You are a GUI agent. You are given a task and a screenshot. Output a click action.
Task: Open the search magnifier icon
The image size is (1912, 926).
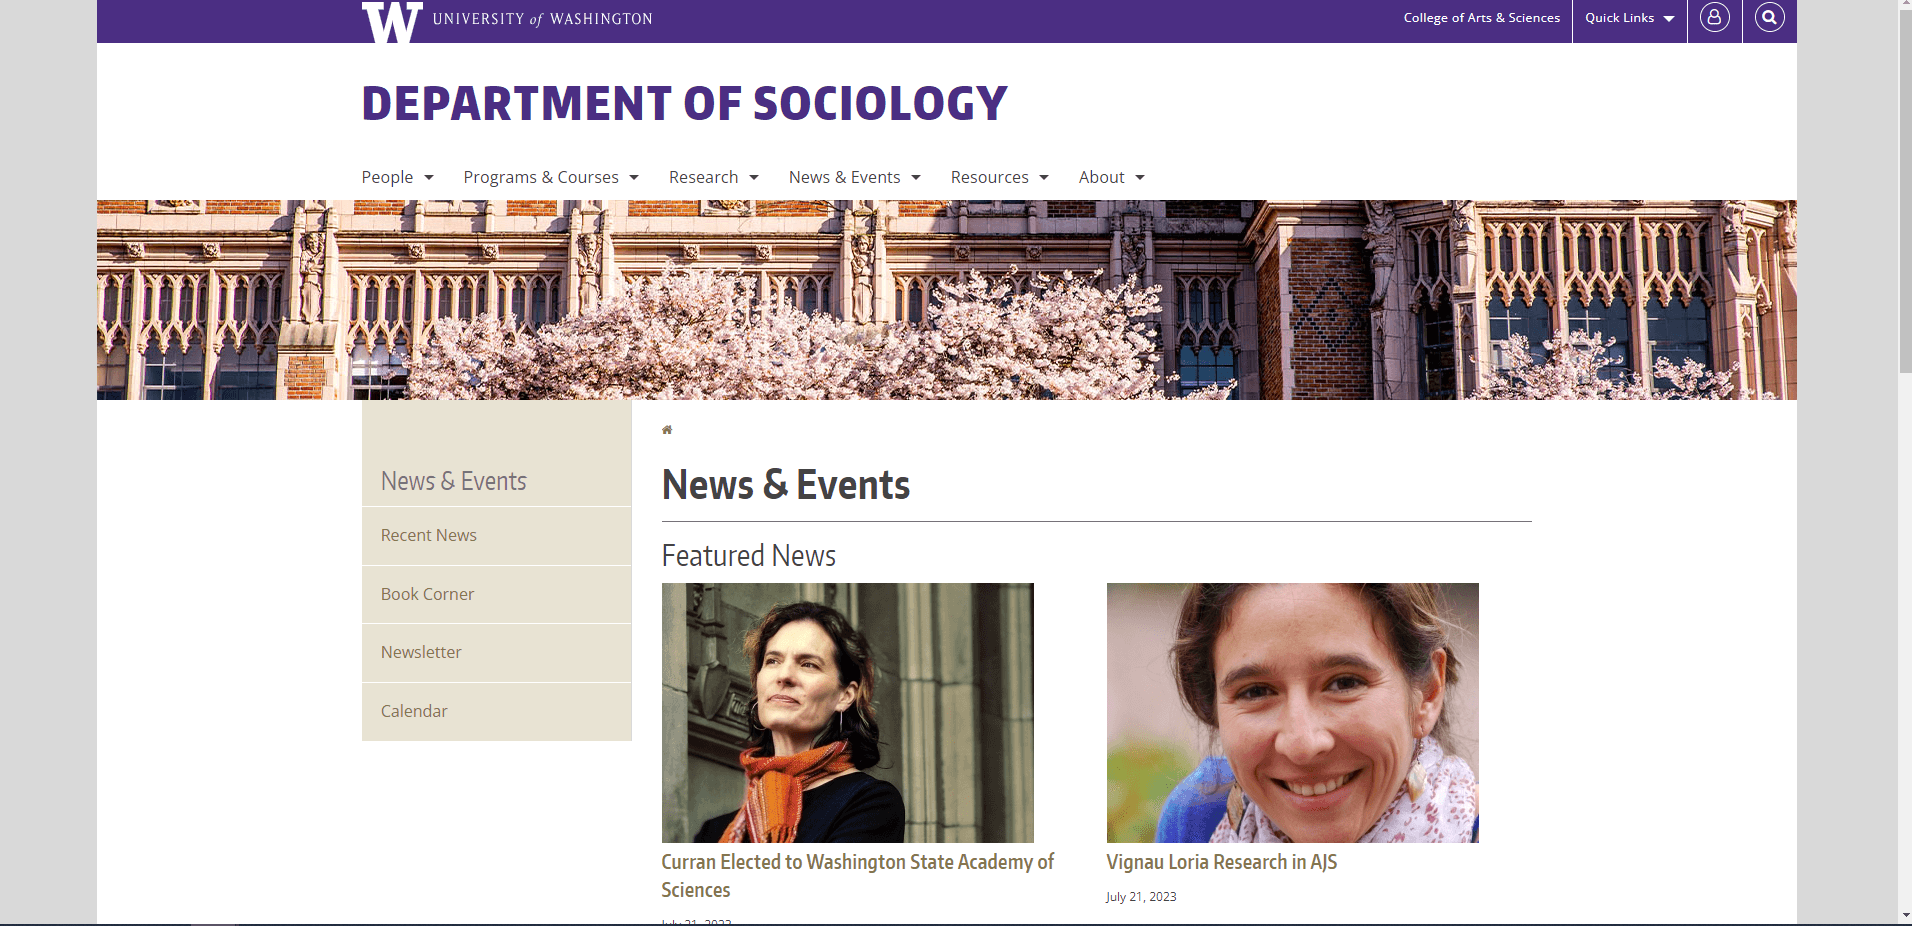click(1769, 18)
